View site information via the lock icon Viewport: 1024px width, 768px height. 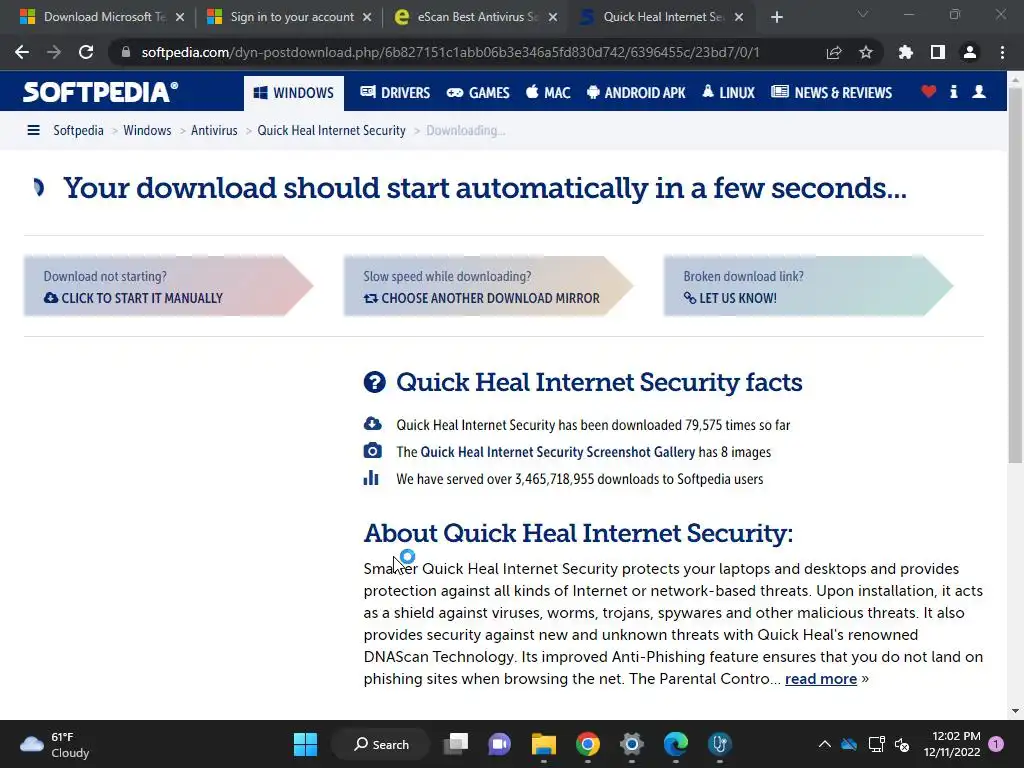point(126,52)
